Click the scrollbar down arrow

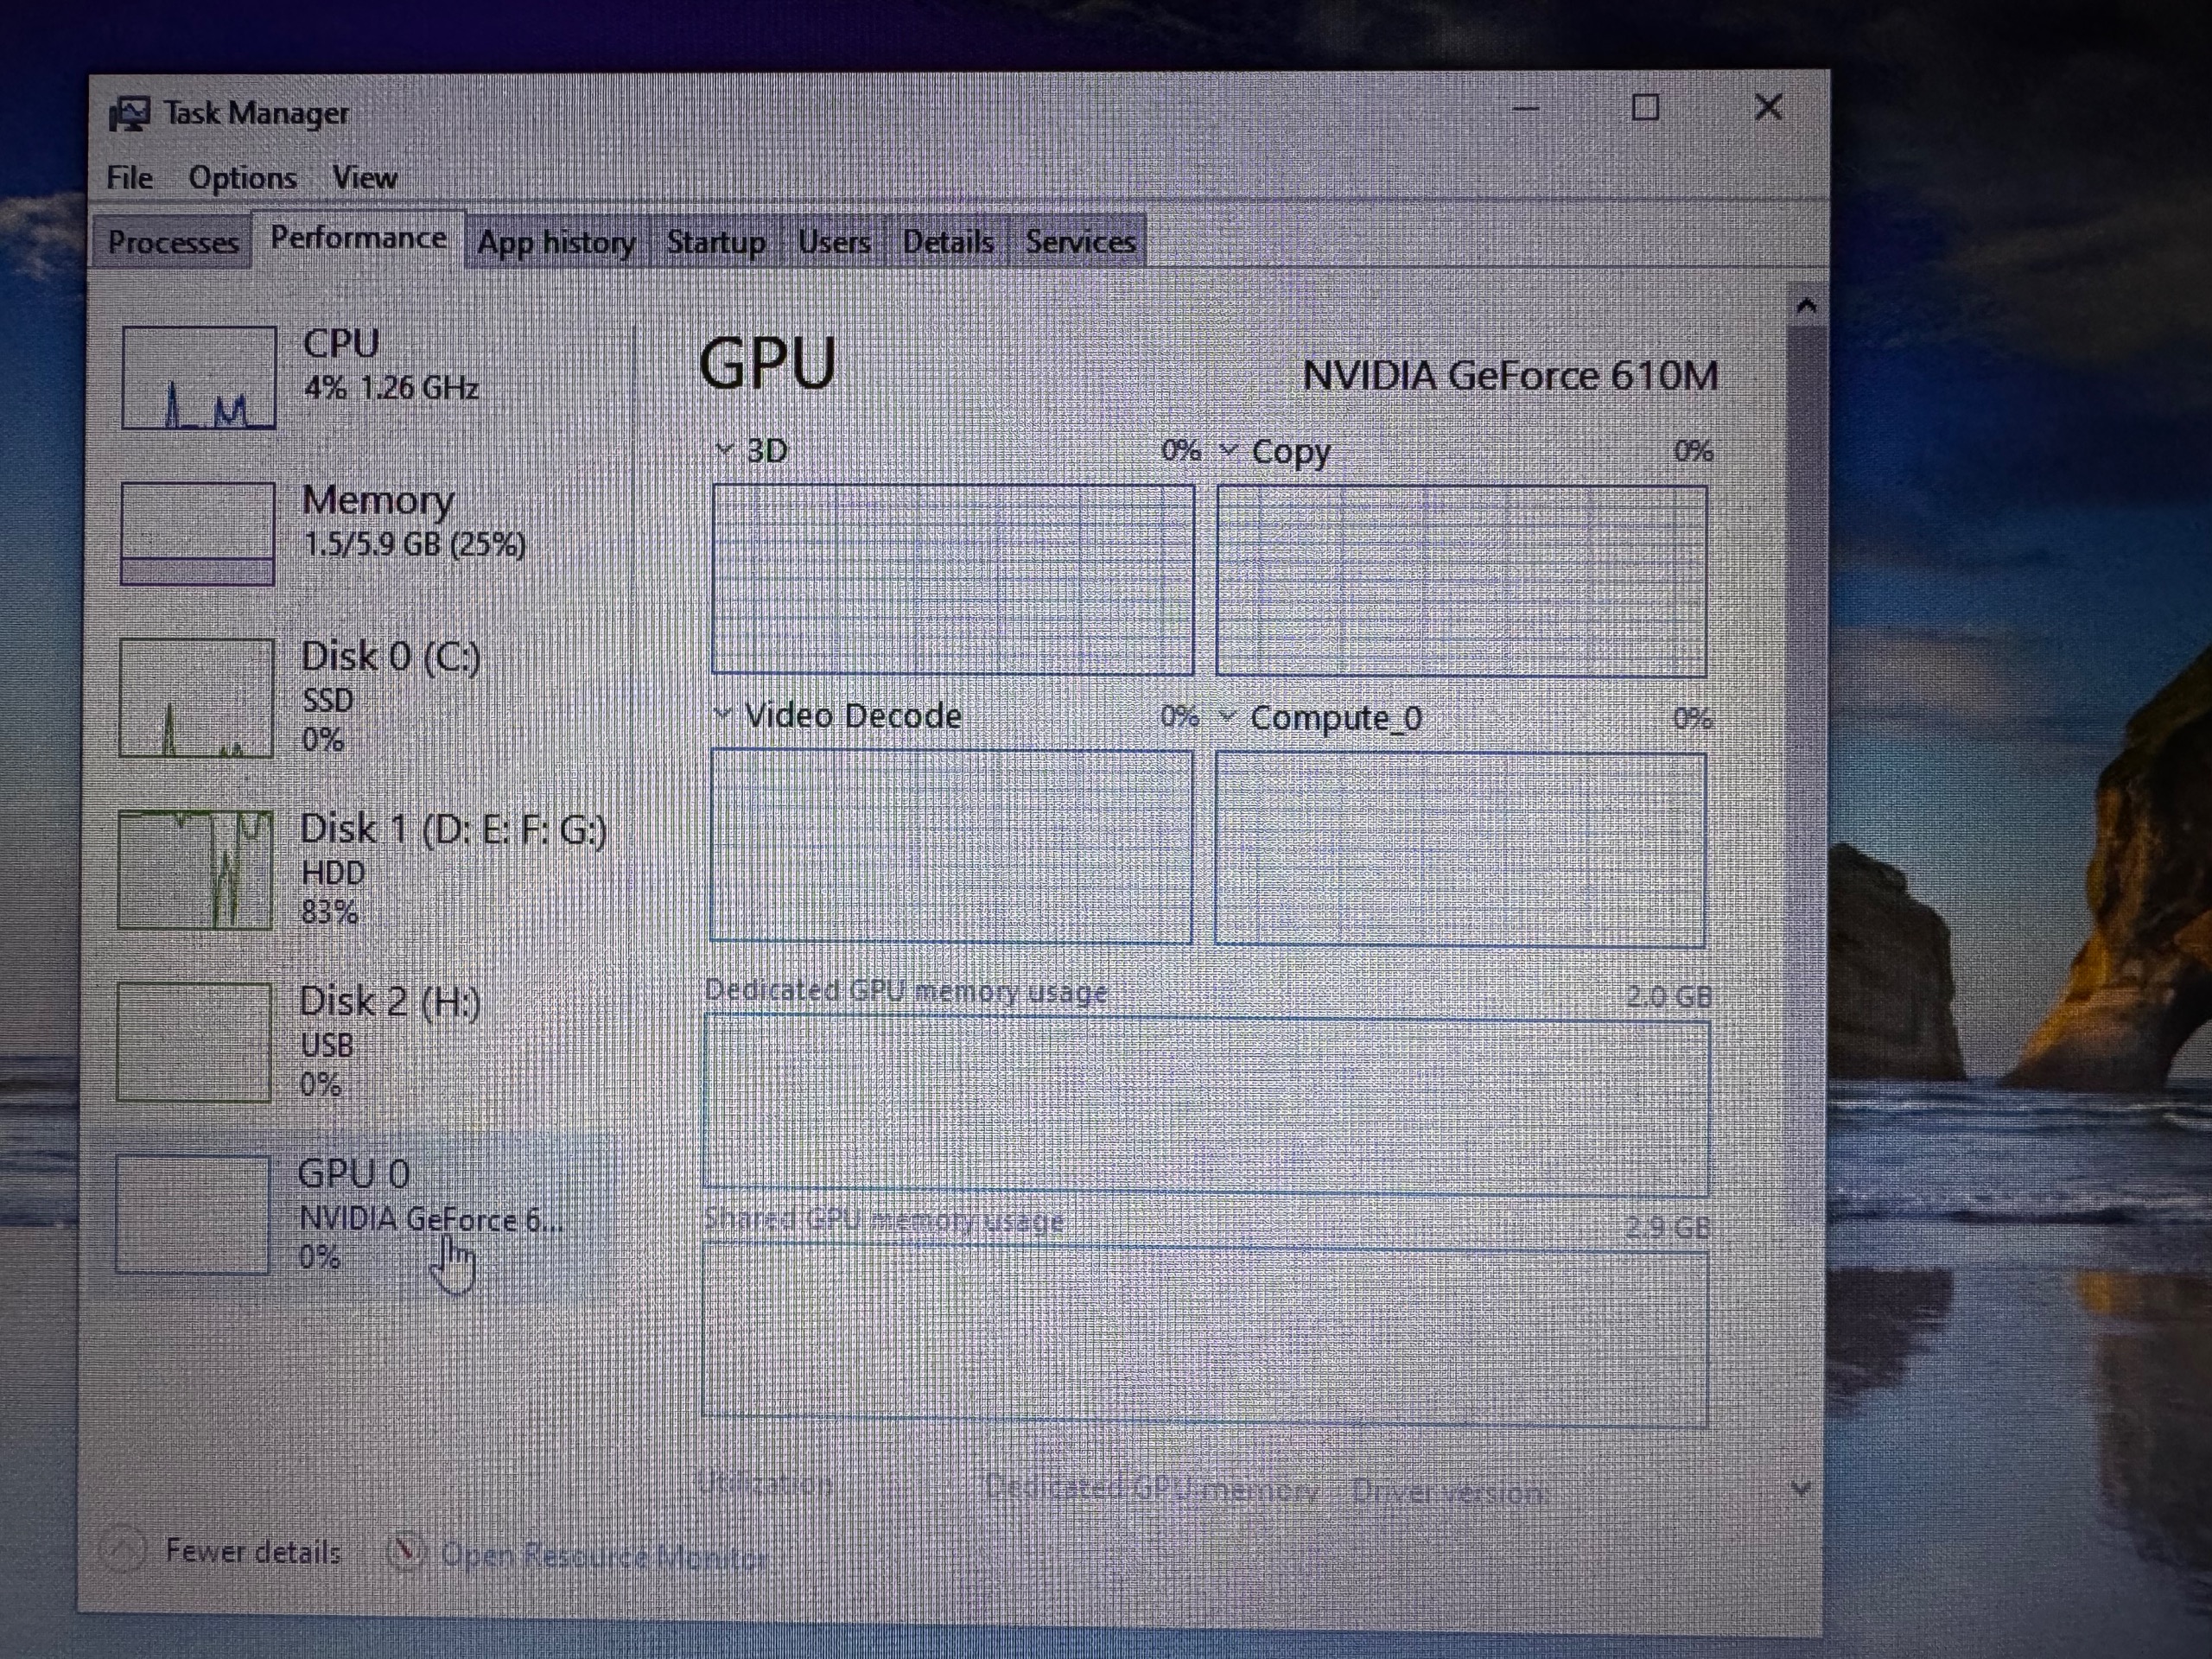pos(1801,1488)
